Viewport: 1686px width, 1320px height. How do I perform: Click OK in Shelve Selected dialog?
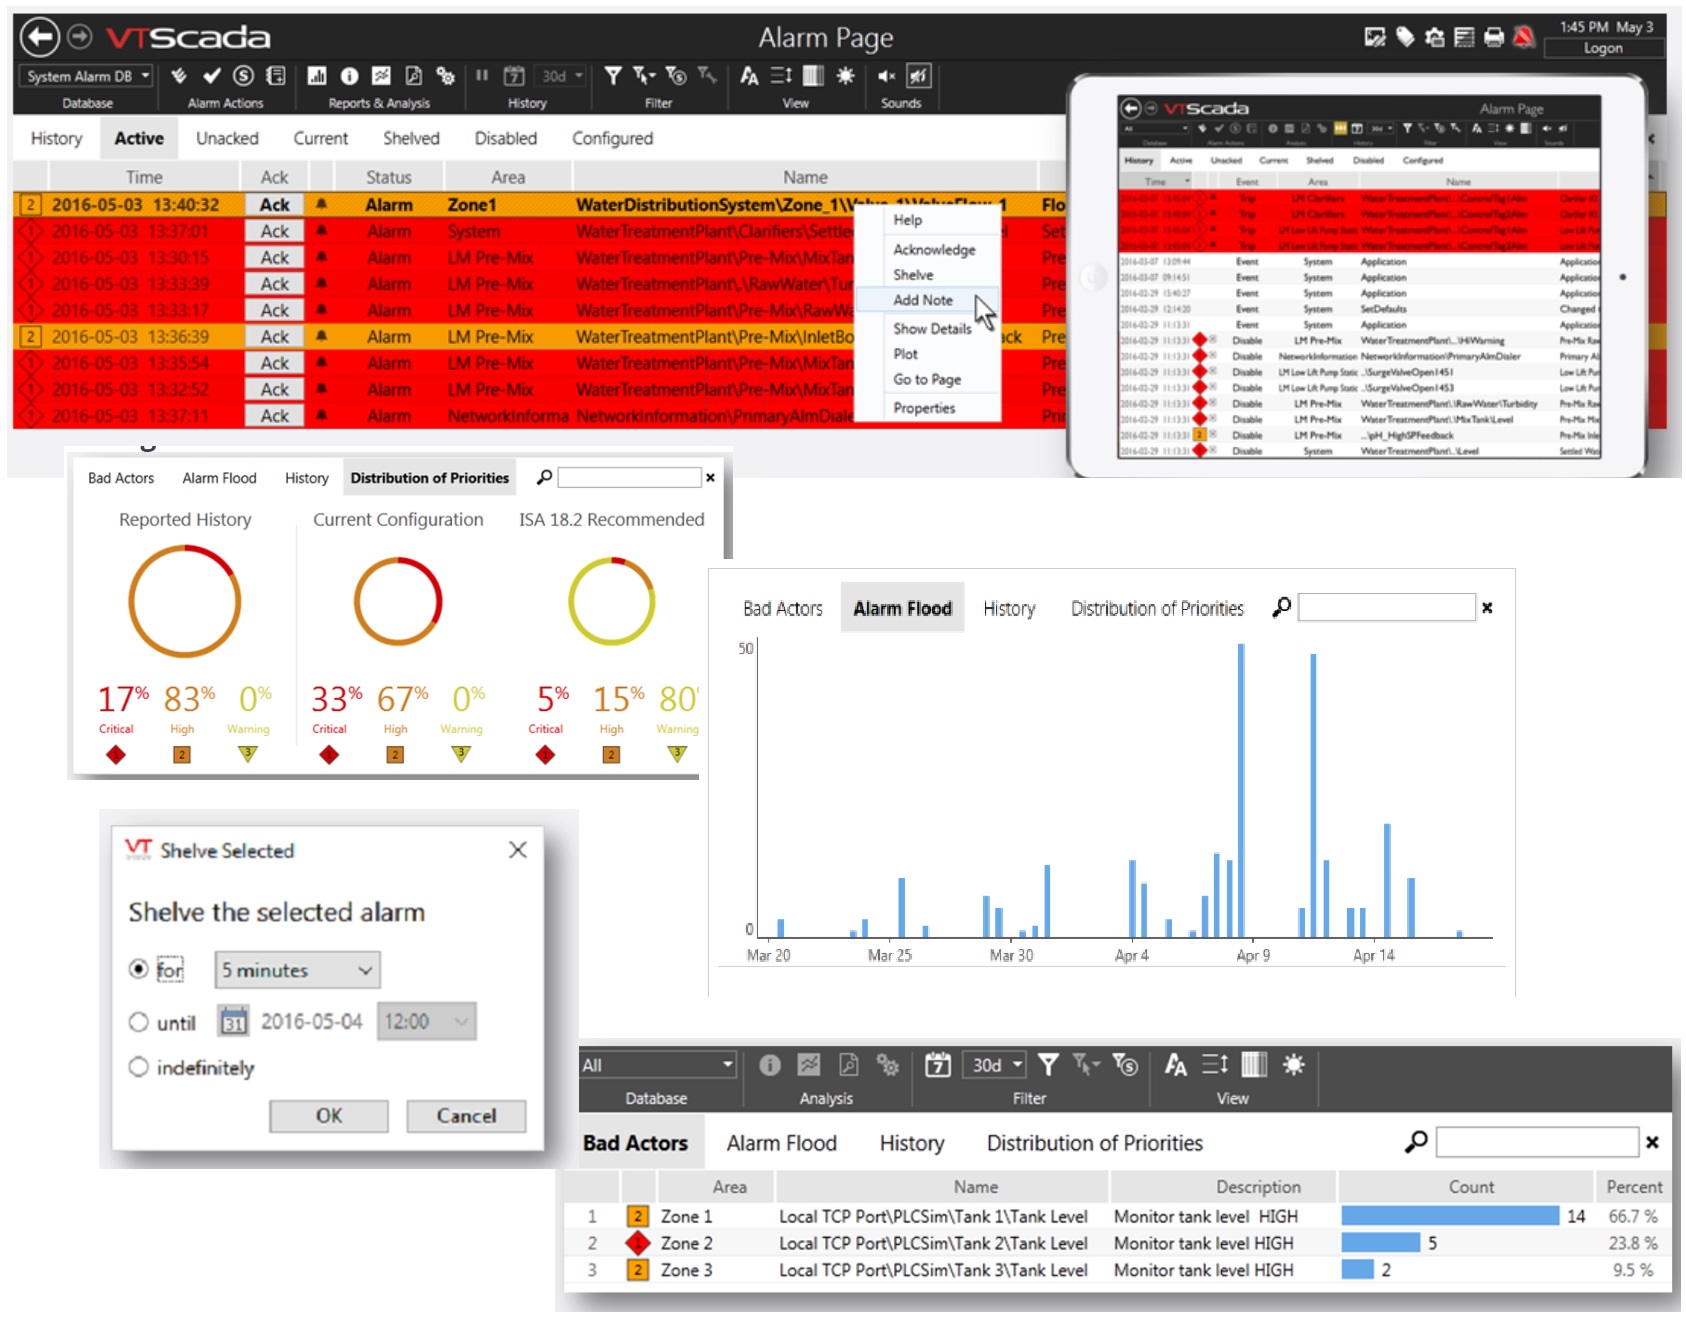coord(329,1116)
